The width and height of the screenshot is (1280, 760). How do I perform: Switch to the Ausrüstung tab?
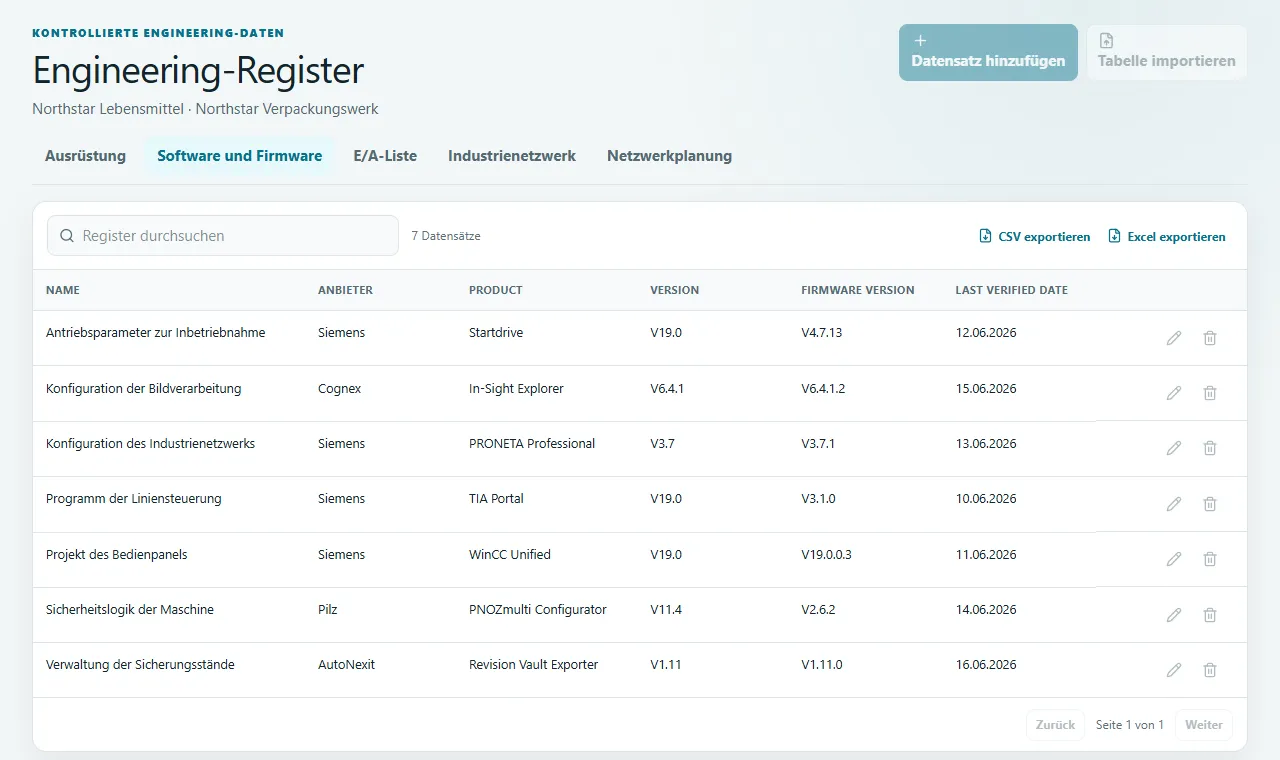pos(85,156)
